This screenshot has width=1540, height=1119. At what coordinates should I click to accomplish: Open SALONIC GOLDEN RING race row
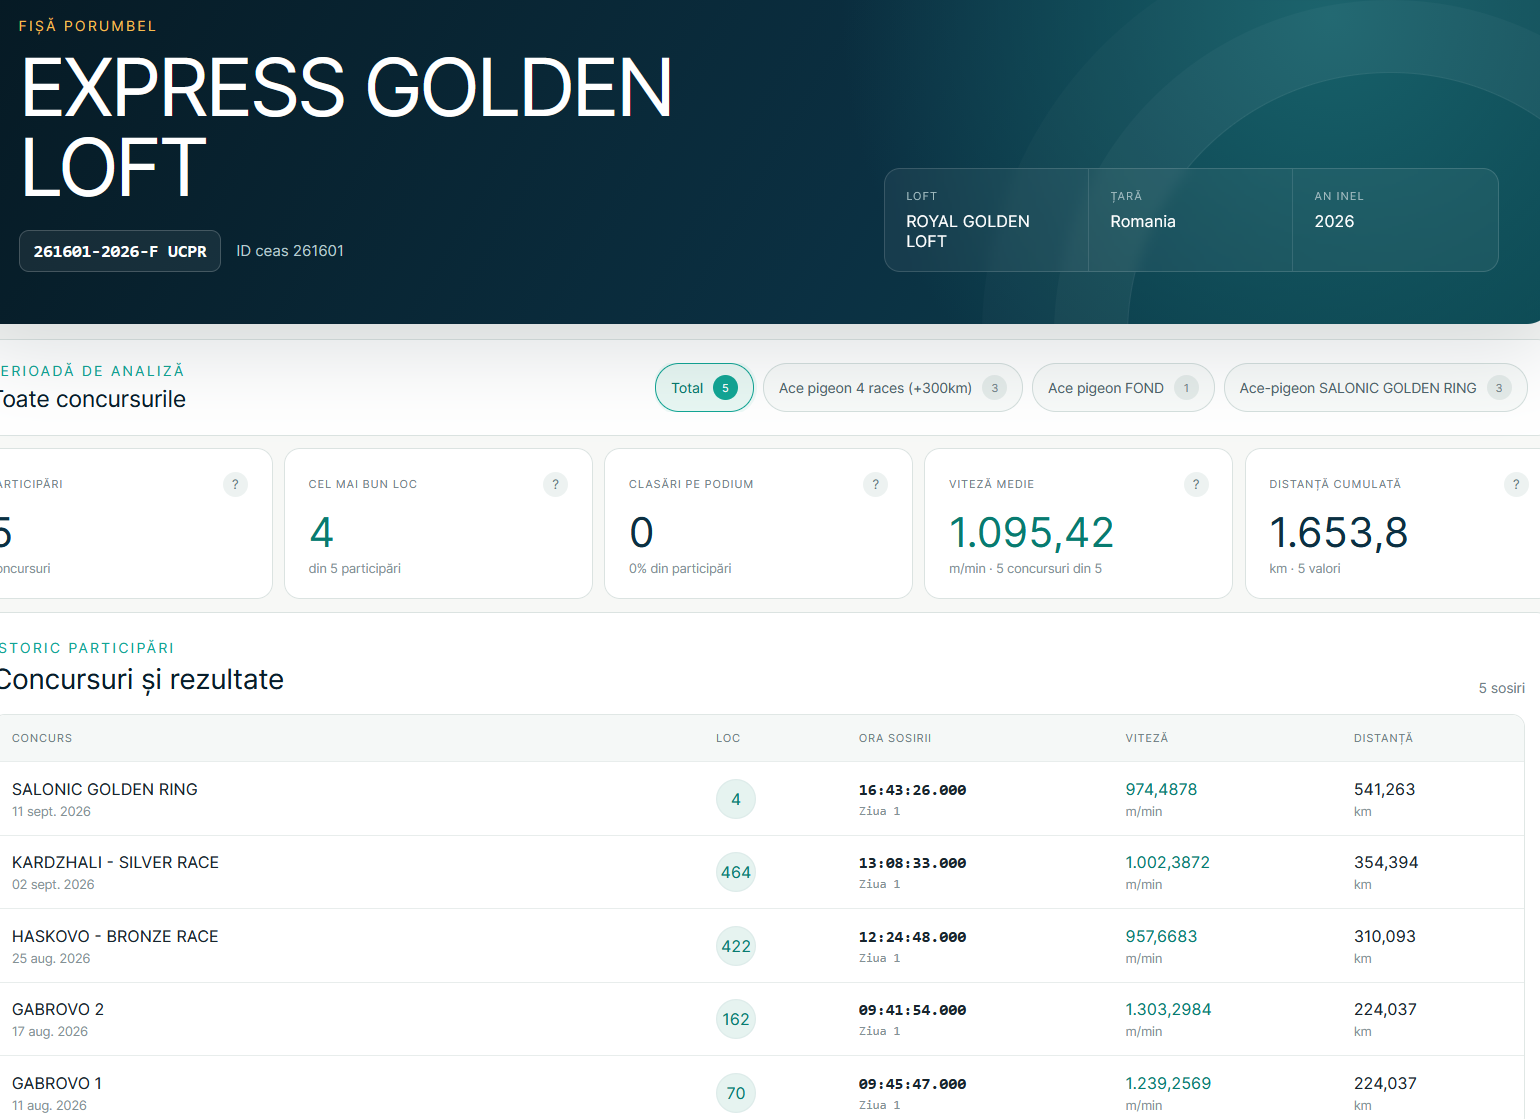point(762,799)
